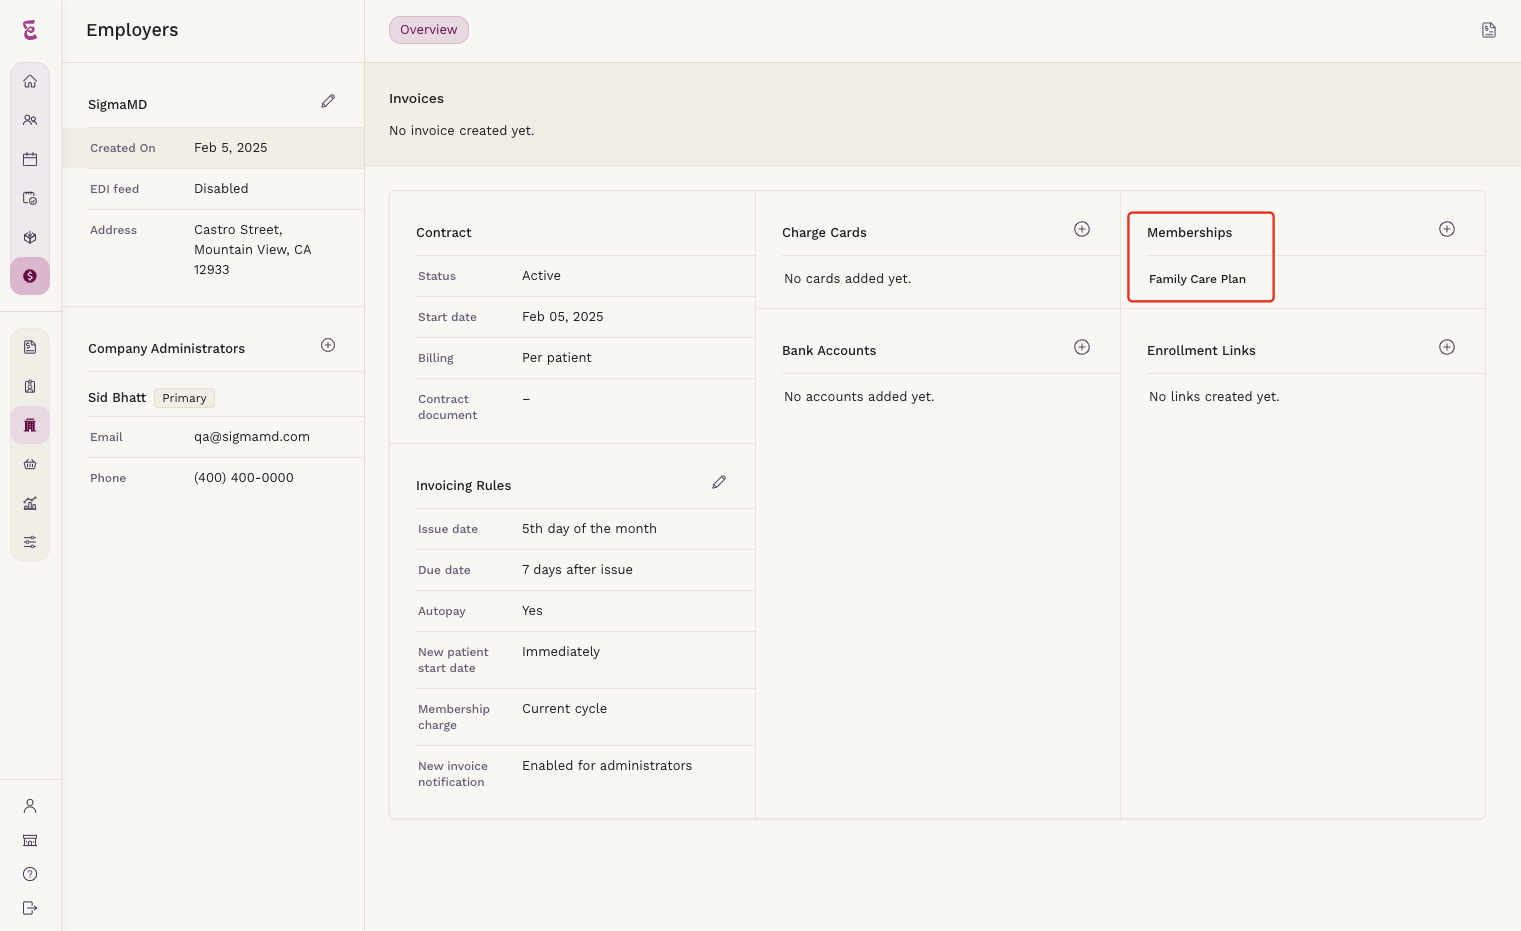This screenshot has height=931, width=1521.
Task: Click the Bank Accounts heading
Action: tap(829, 351)
